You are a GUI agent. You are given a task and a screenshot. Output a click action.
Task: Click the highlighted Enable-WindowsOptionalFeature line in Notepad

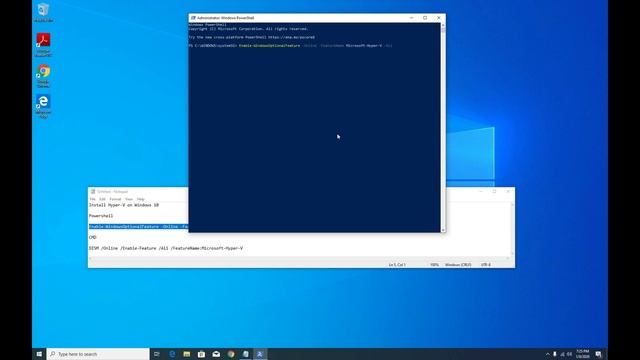tap(138, 227)
